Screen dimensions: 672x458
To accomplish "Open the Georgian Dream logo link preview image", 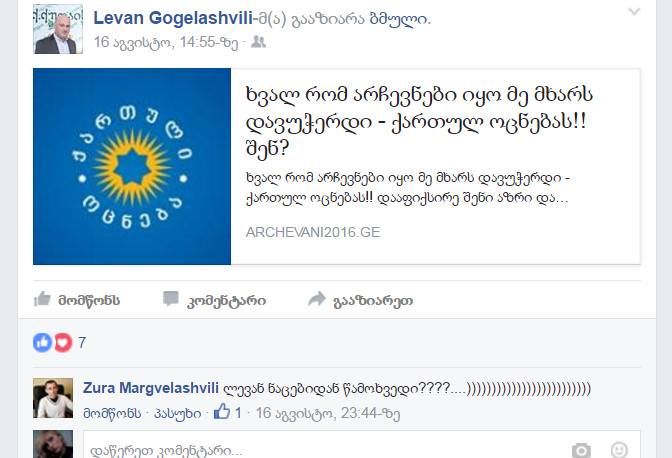I will pos(132,166).
